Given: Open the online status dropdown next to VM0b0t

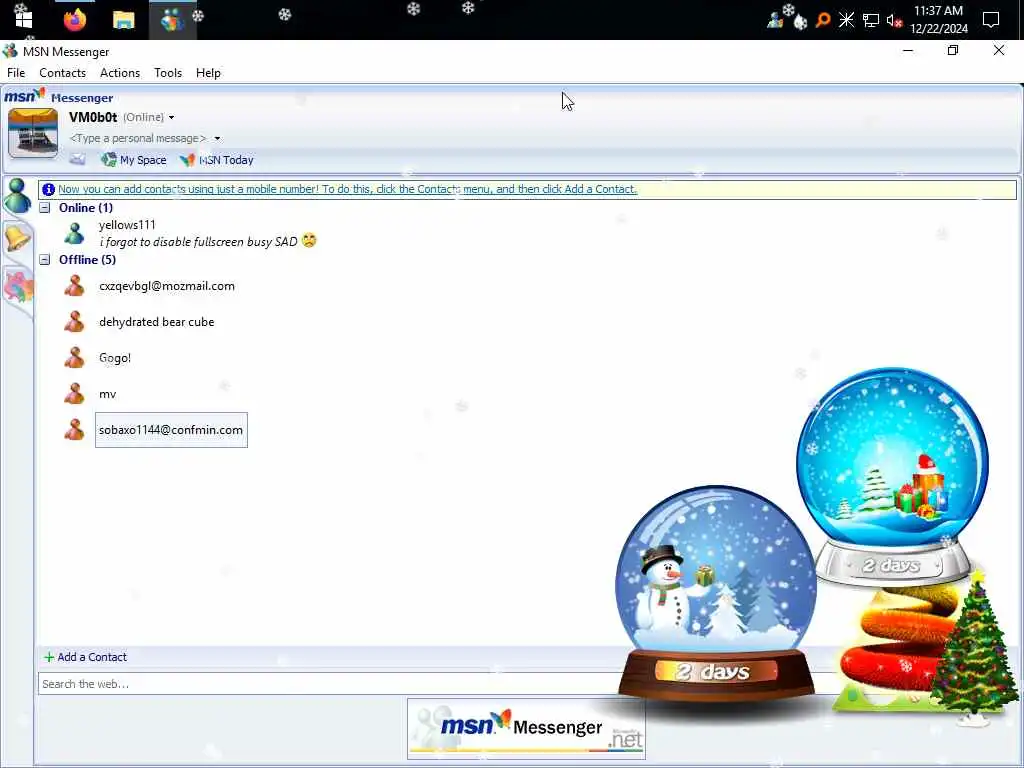Looking at the screenshot, I should (171, 118).
